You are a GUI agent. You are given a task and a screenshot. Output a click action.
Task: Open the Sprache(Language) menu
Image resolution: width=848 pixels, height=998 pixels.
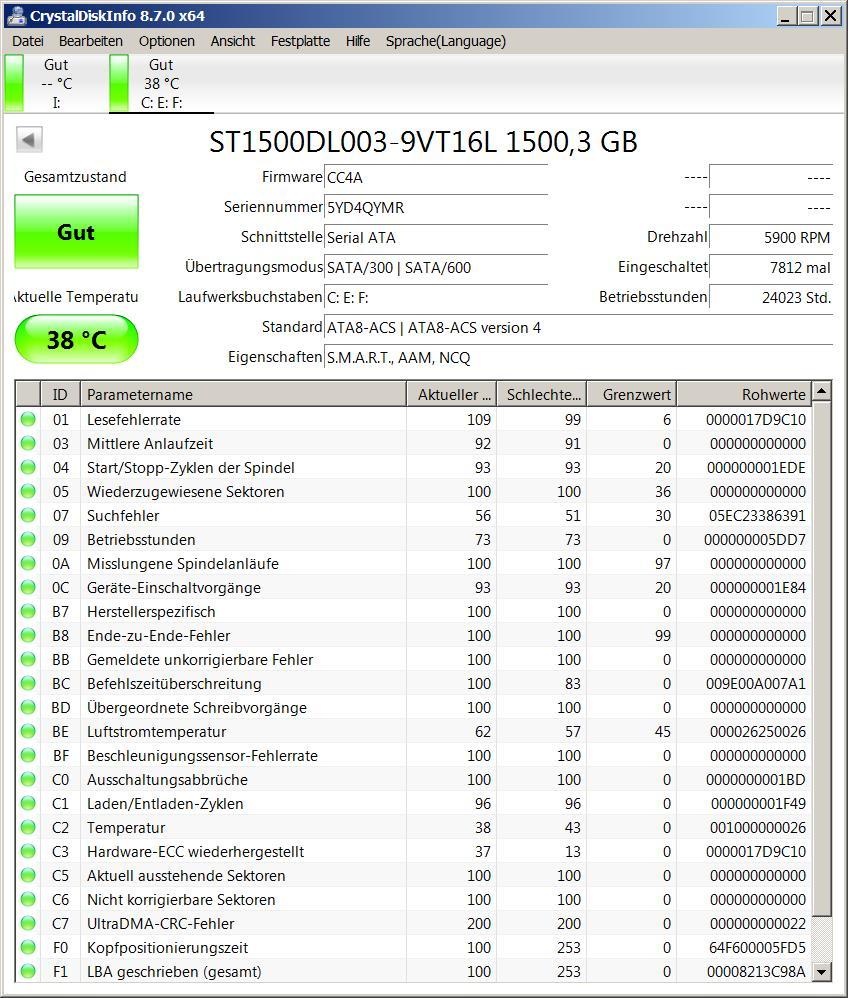446,41
